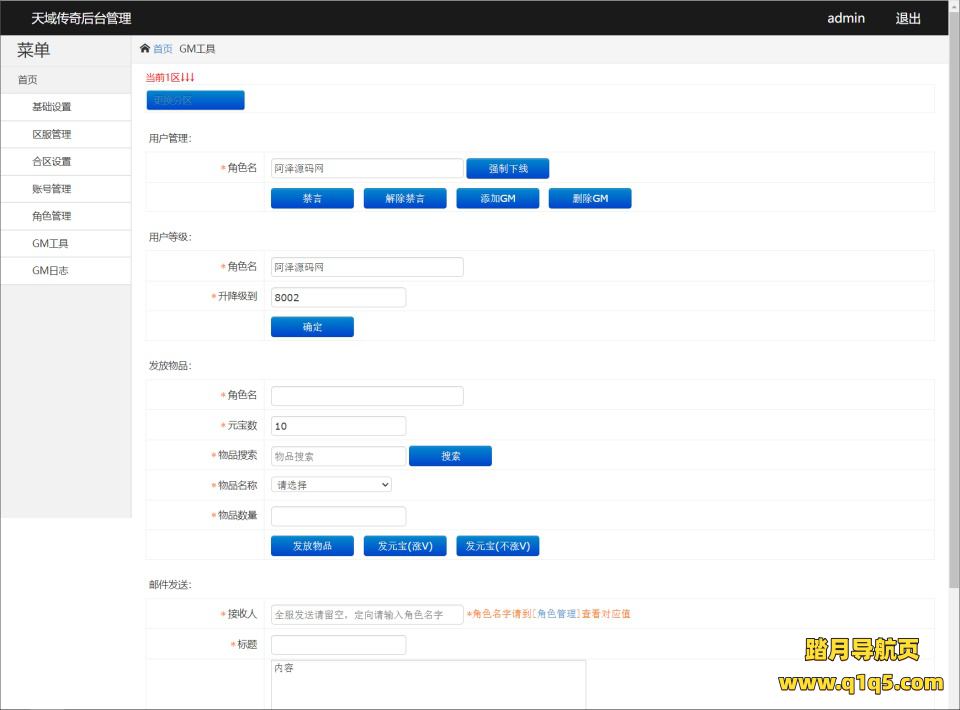Focus the 升降级到 level input field
This screenshot has width=960, height=710.
(338, 297)
